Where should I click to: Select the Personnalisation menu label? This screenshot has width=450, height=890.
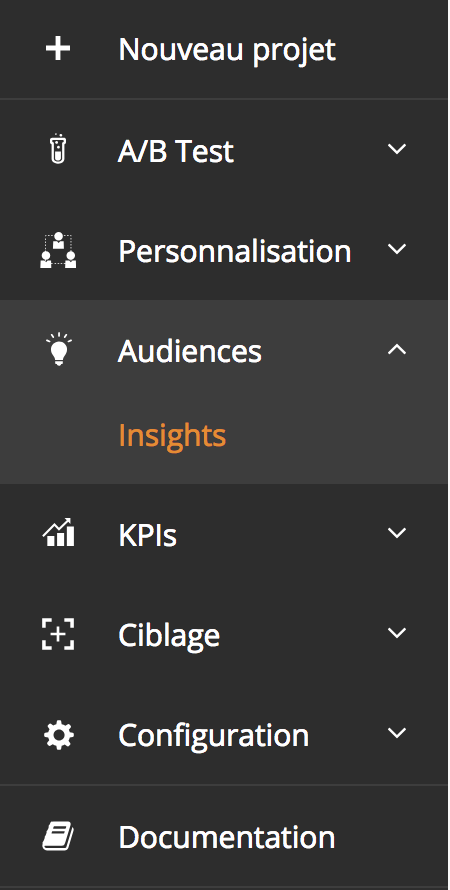pos(234,250)
